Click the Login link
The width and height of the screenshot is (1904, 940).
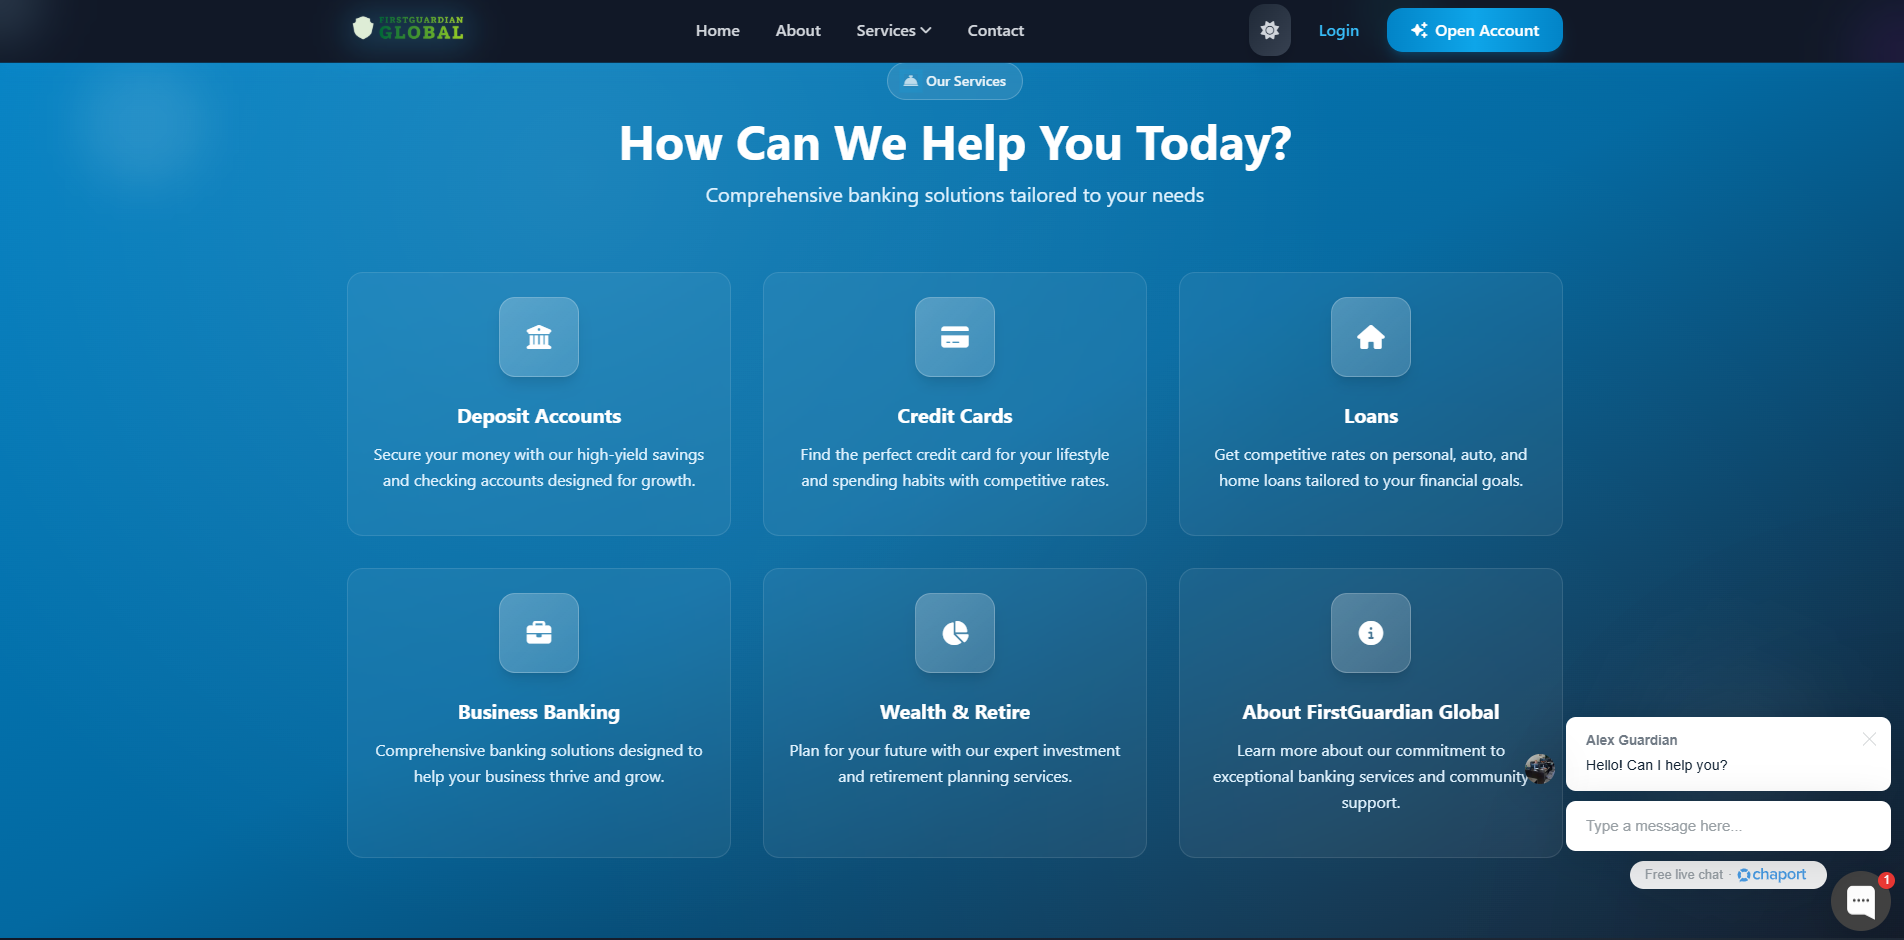pyautogui.click(x=1338, y=30)
